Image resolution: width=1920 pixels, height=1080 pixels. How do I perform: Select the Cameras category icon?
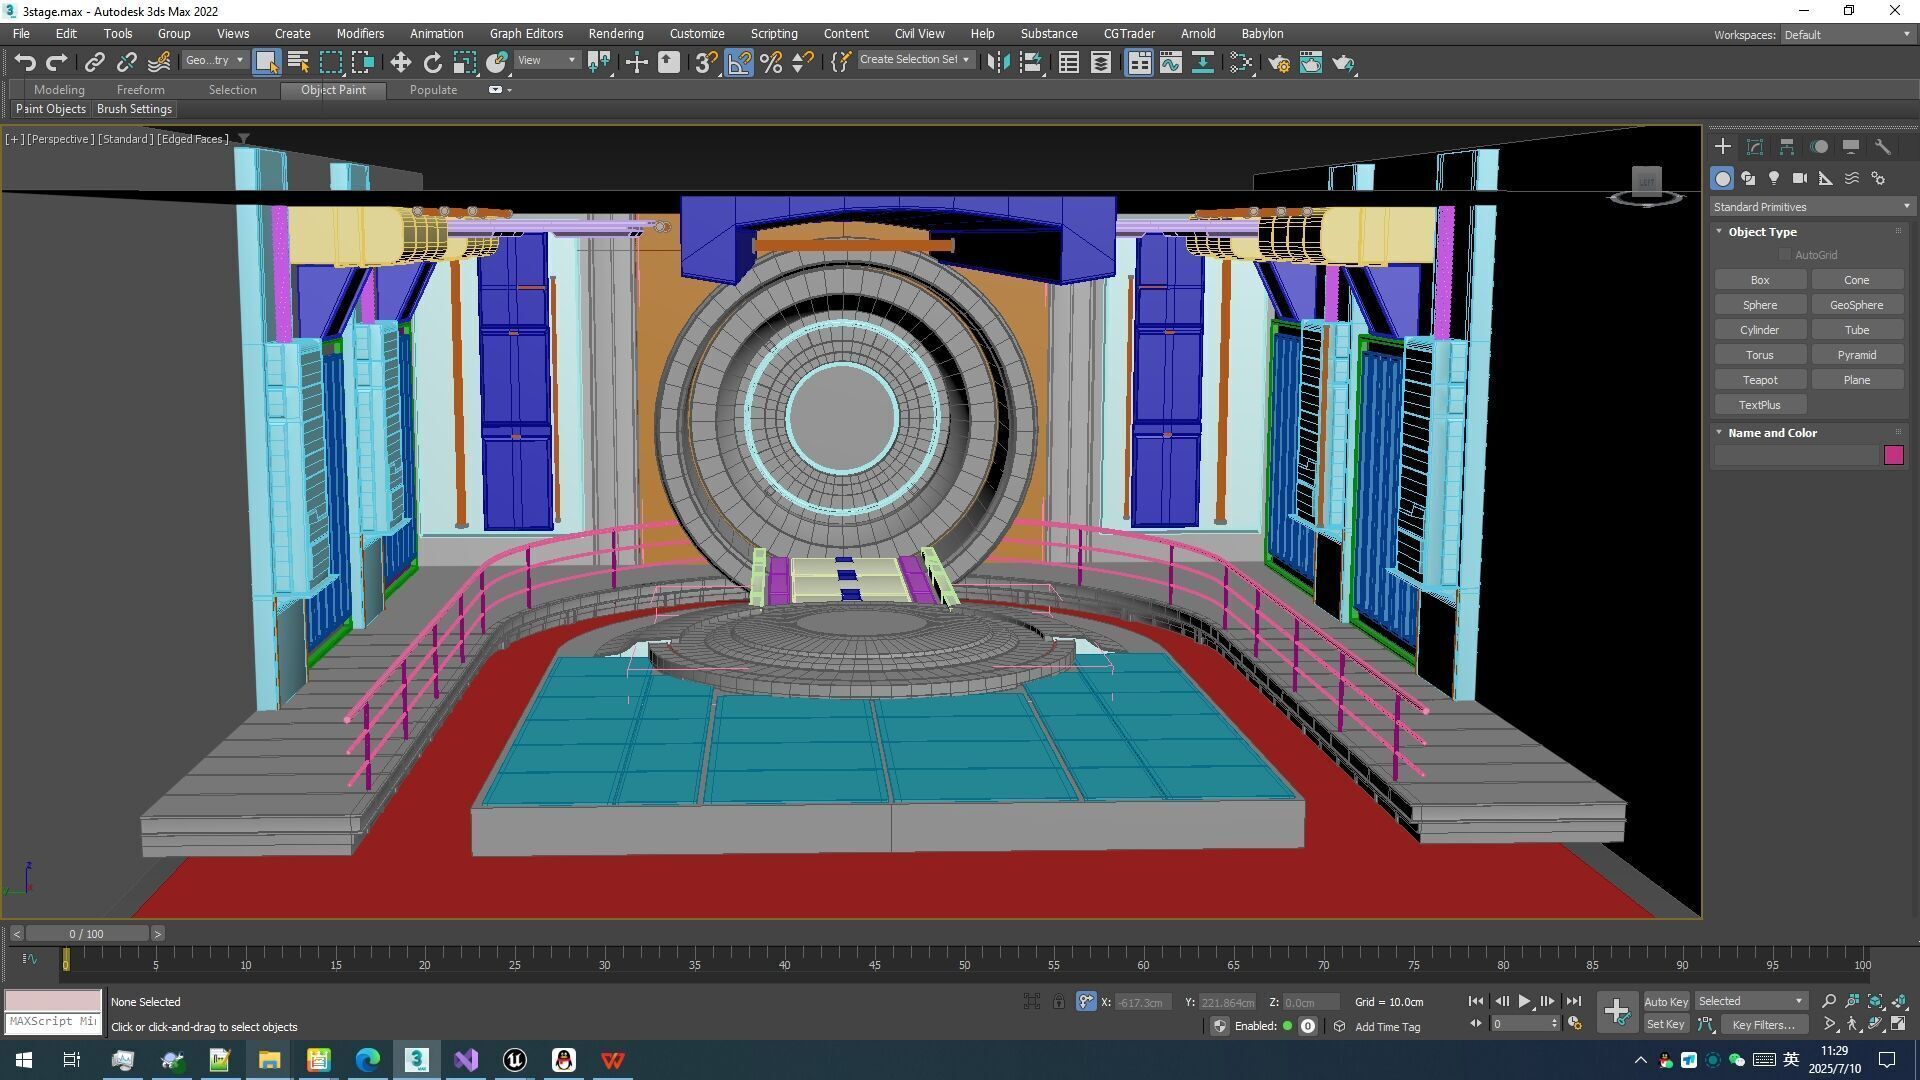click(x=1800, y=178)
